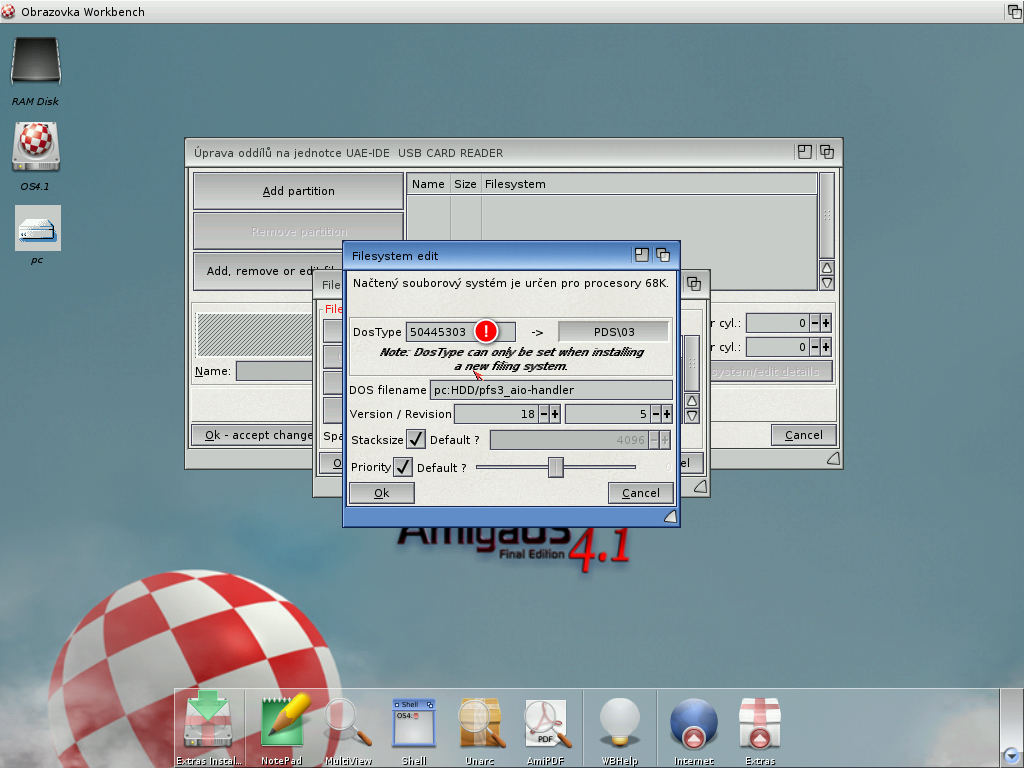The image size is (1024, 768).
Task: Launch Unarc archive tool
Action: click(480, 724)
